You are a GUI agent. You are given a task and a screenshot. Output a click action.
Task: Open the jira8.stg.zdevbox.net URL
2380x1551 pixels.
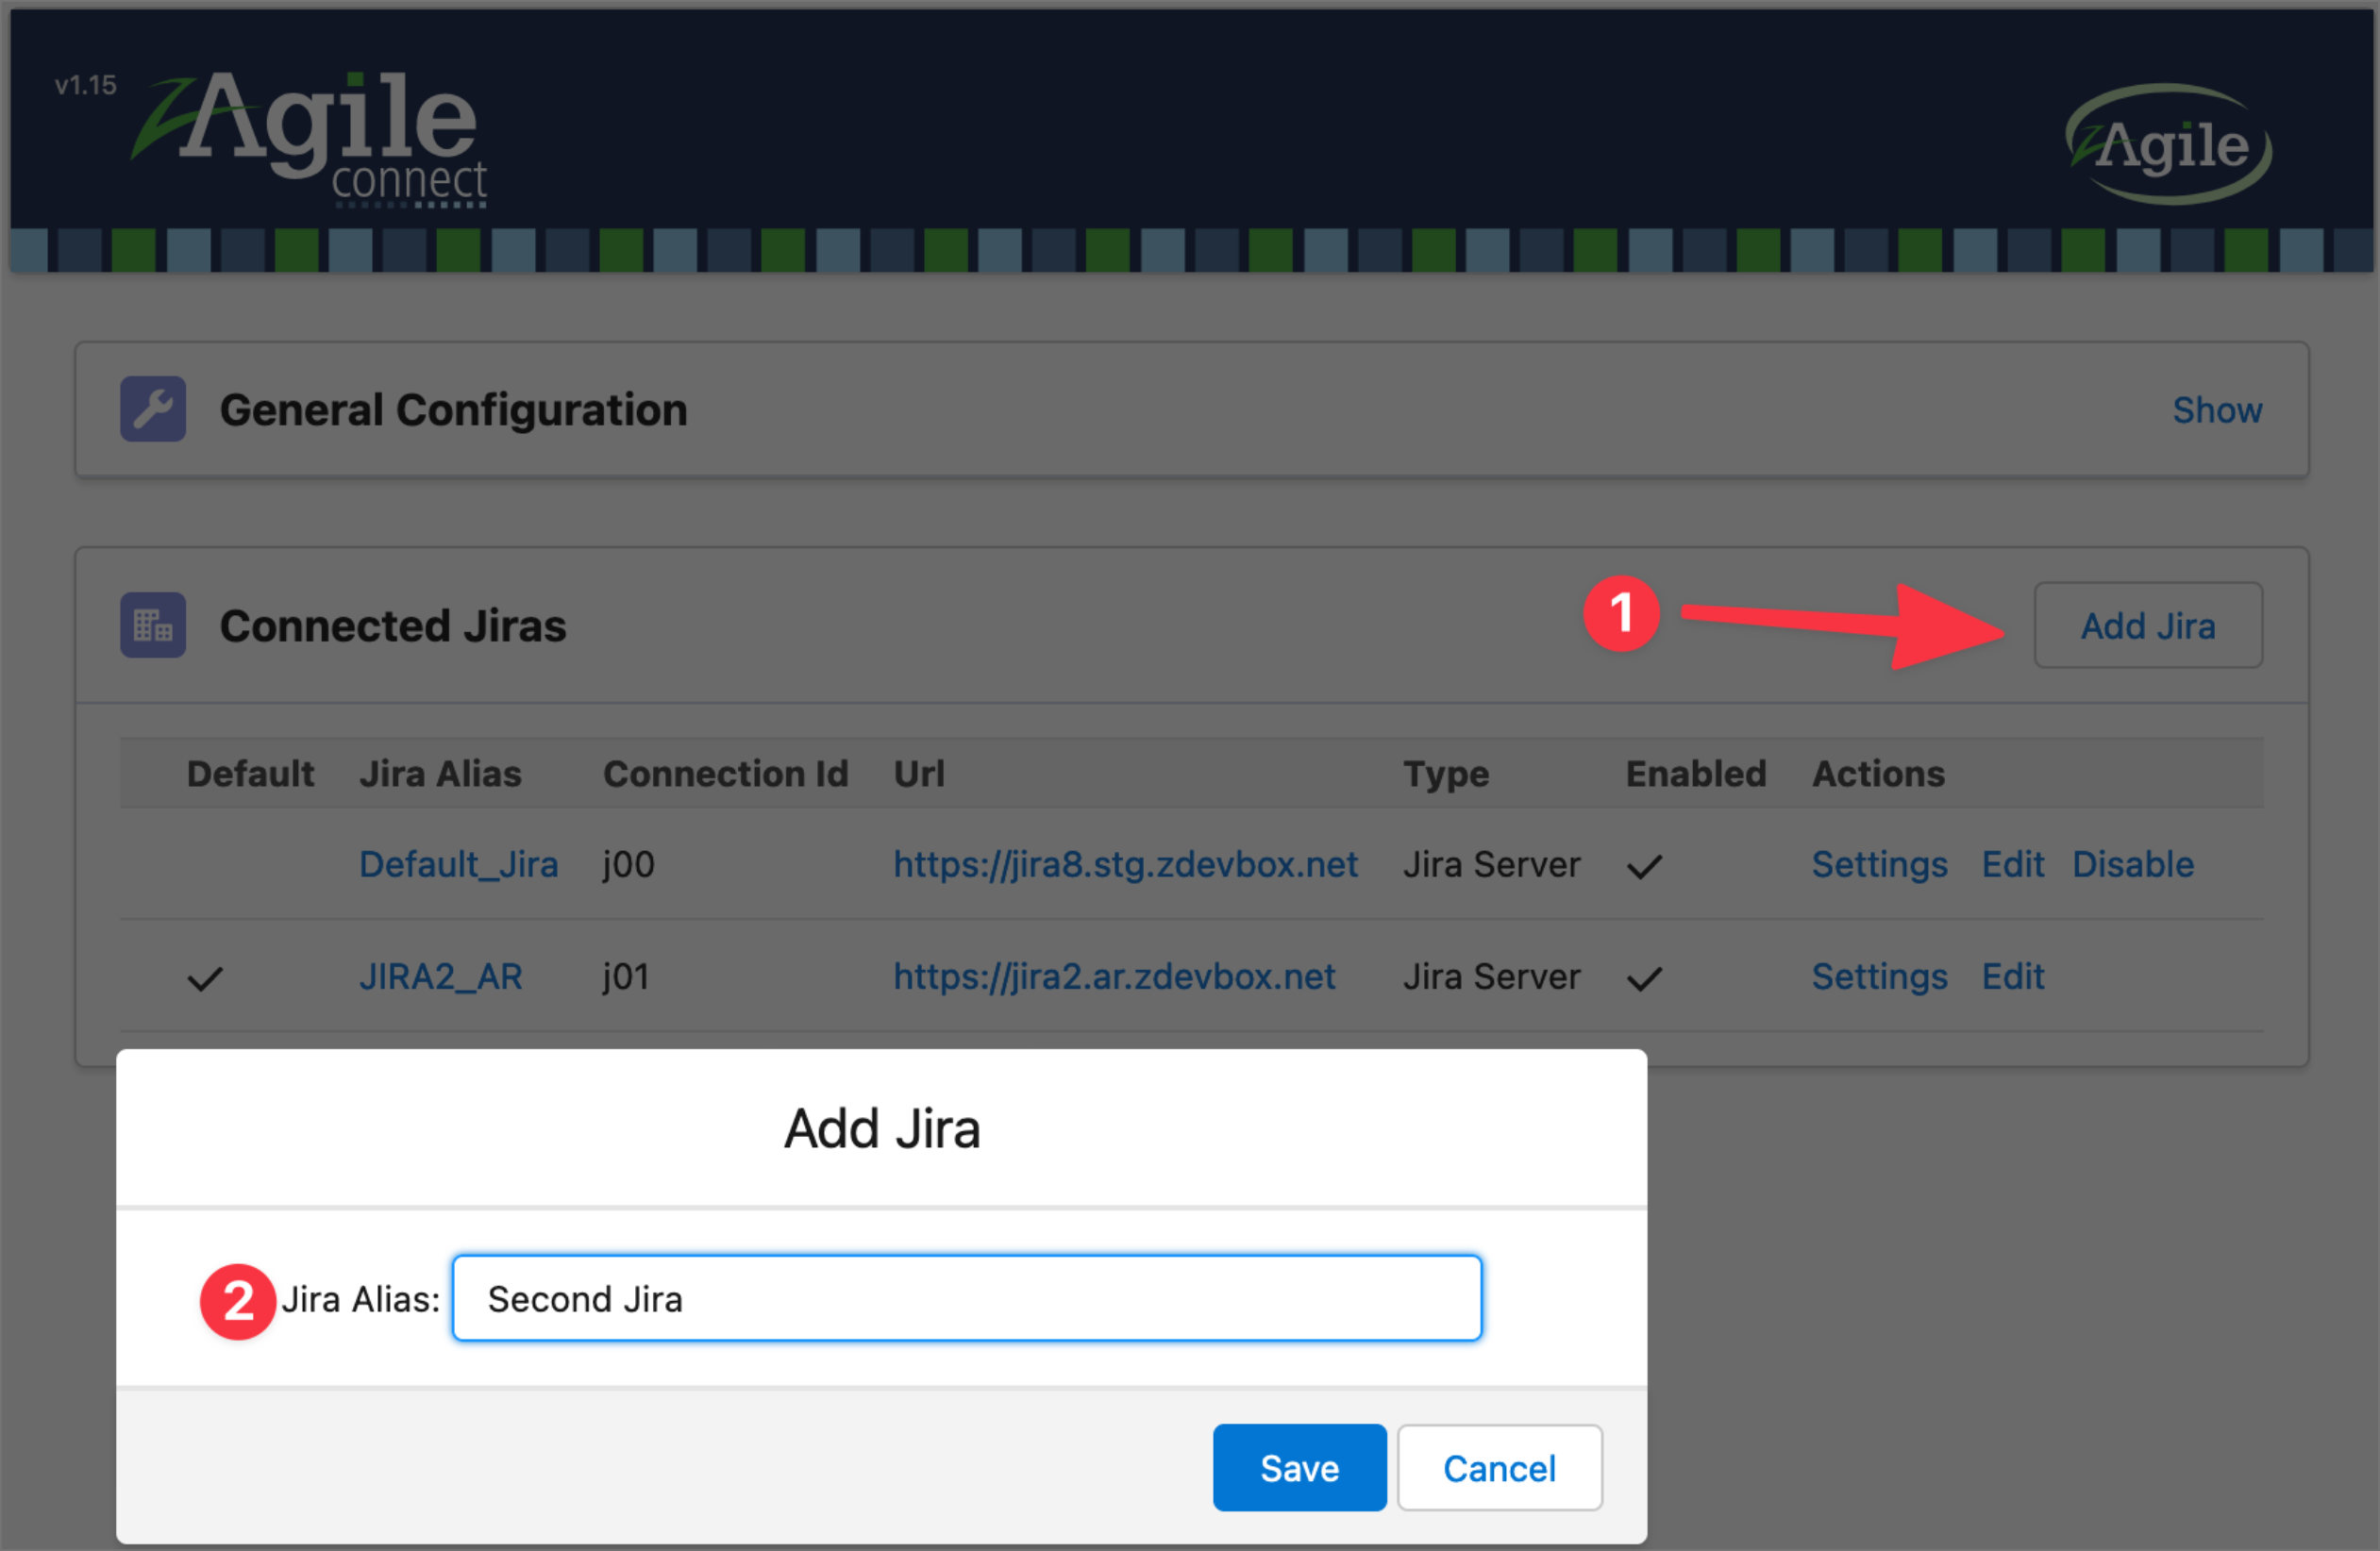(1124, 864)
